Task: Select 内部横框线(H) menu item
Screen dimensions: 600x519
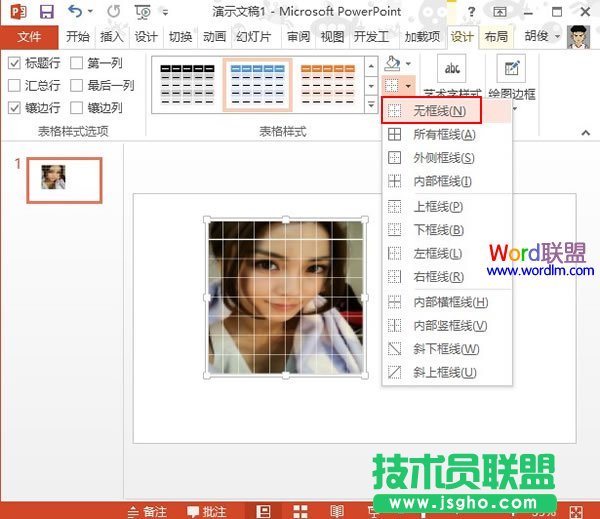Action: click(x=447, y=302)
